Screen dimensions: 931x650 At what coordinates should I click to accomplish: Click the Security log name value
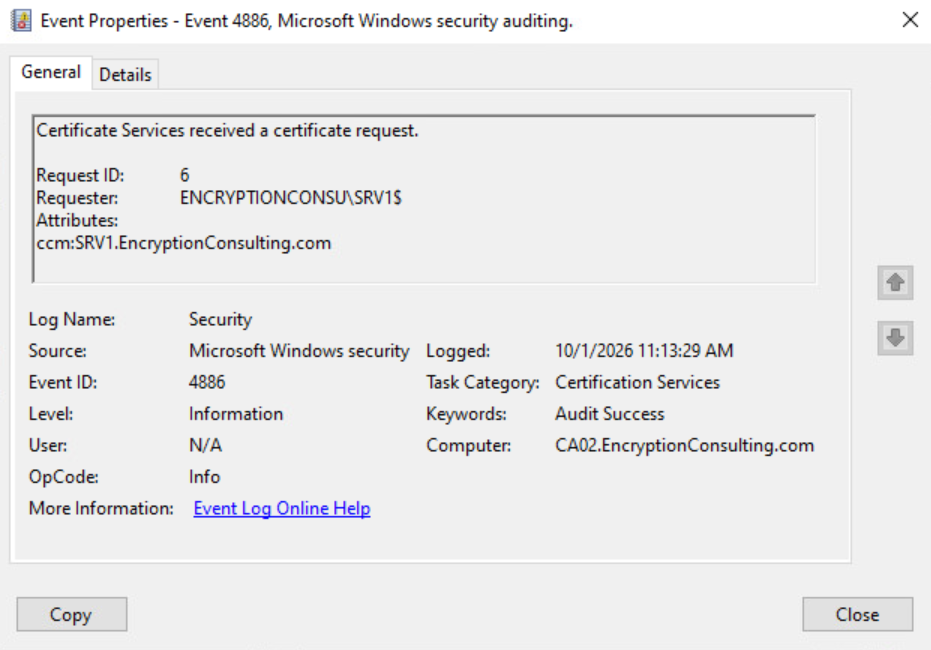[x=220, y=319]
